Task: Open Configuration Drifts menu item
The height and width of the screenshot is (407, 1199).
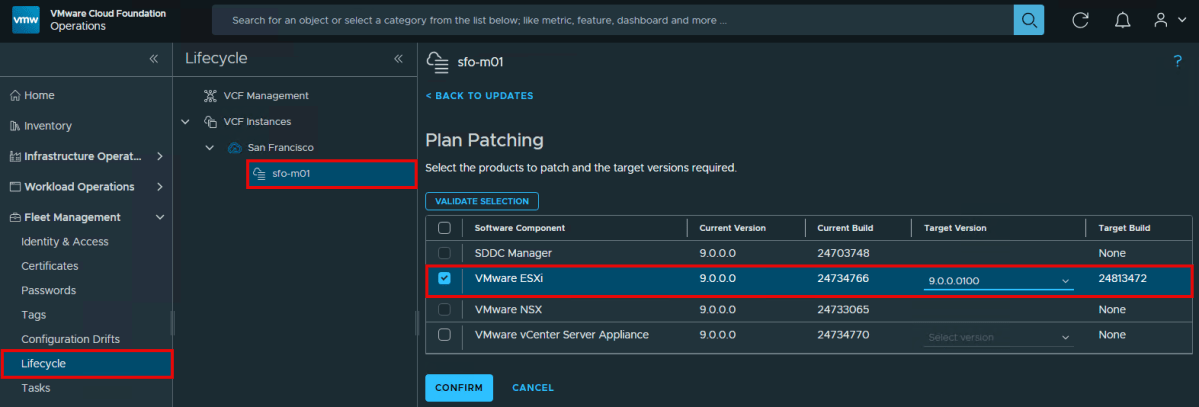Action: tap(70, 339)
